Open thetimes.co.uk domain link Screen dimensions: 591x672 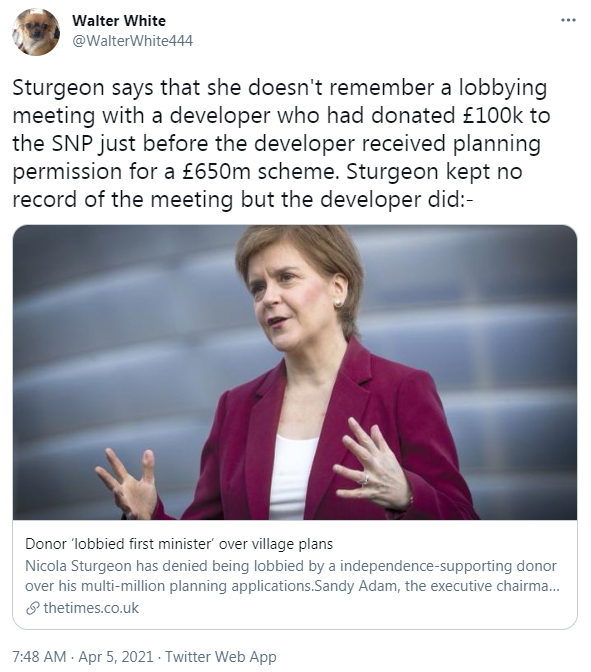[91, 608]
